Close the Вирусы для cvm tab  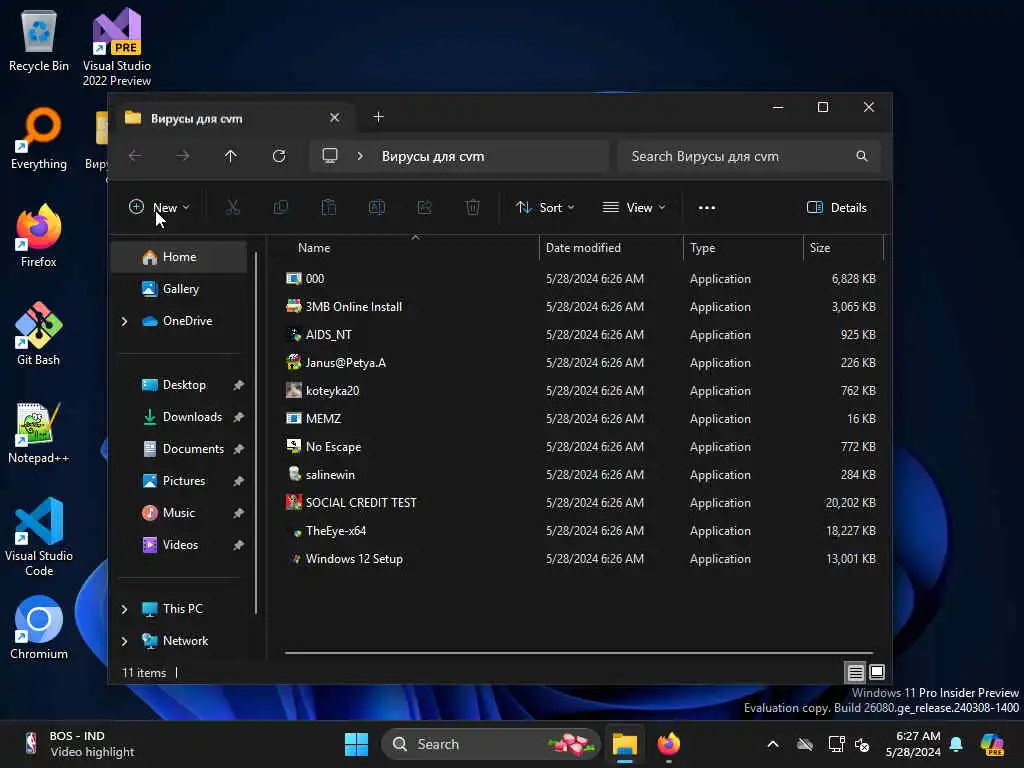coord(334,118)
